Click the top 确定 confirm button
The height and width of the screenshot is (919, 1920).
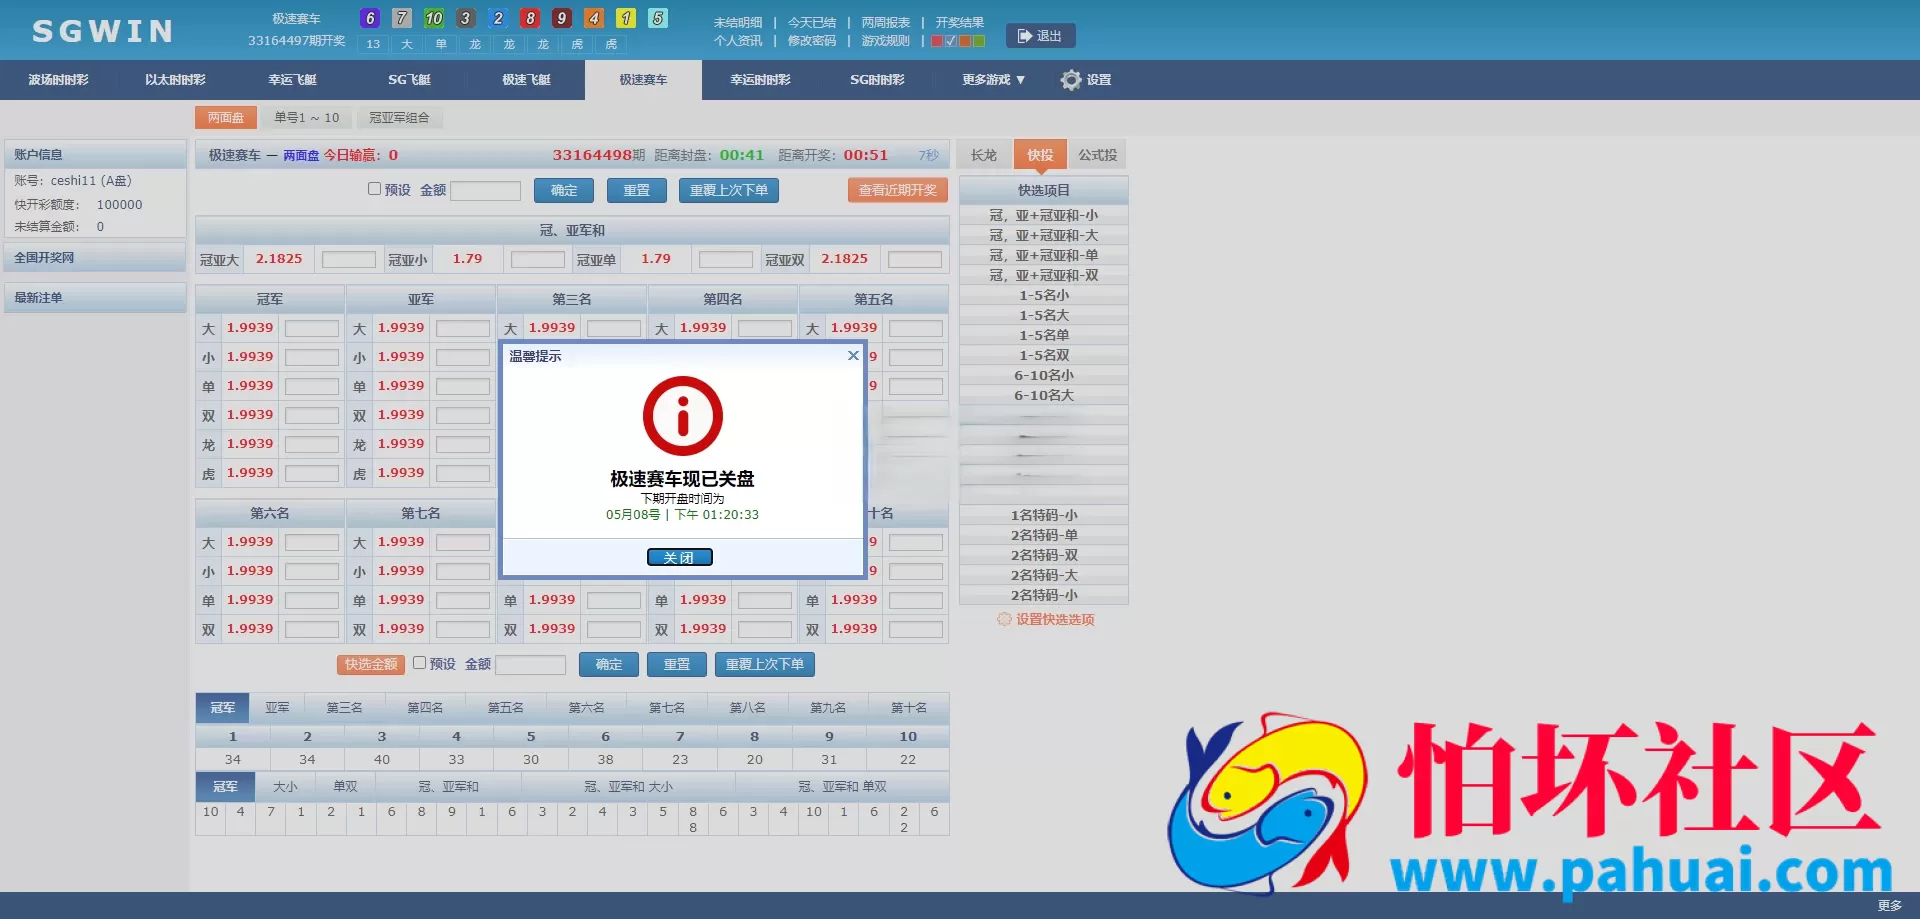coord(564,190)
